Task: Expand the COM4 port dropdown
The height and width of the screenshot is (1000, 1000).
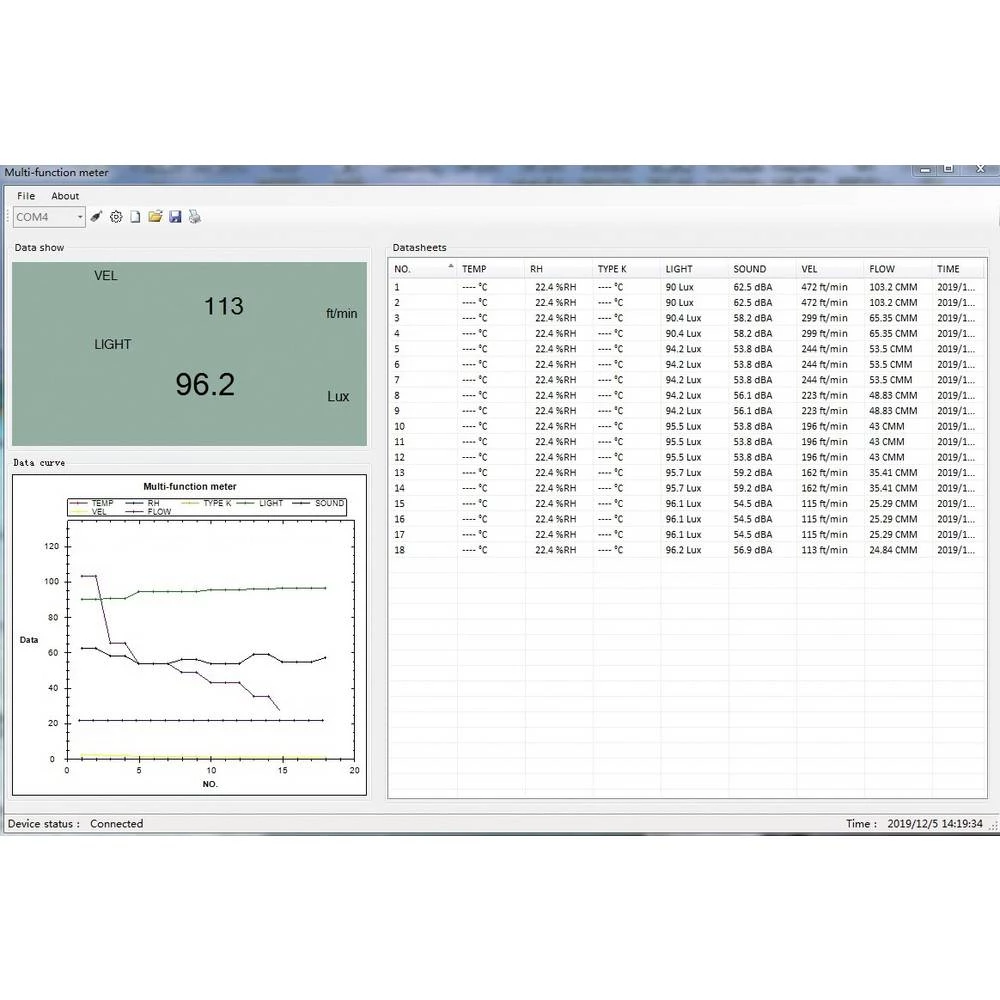Action: tap(80, 217)
